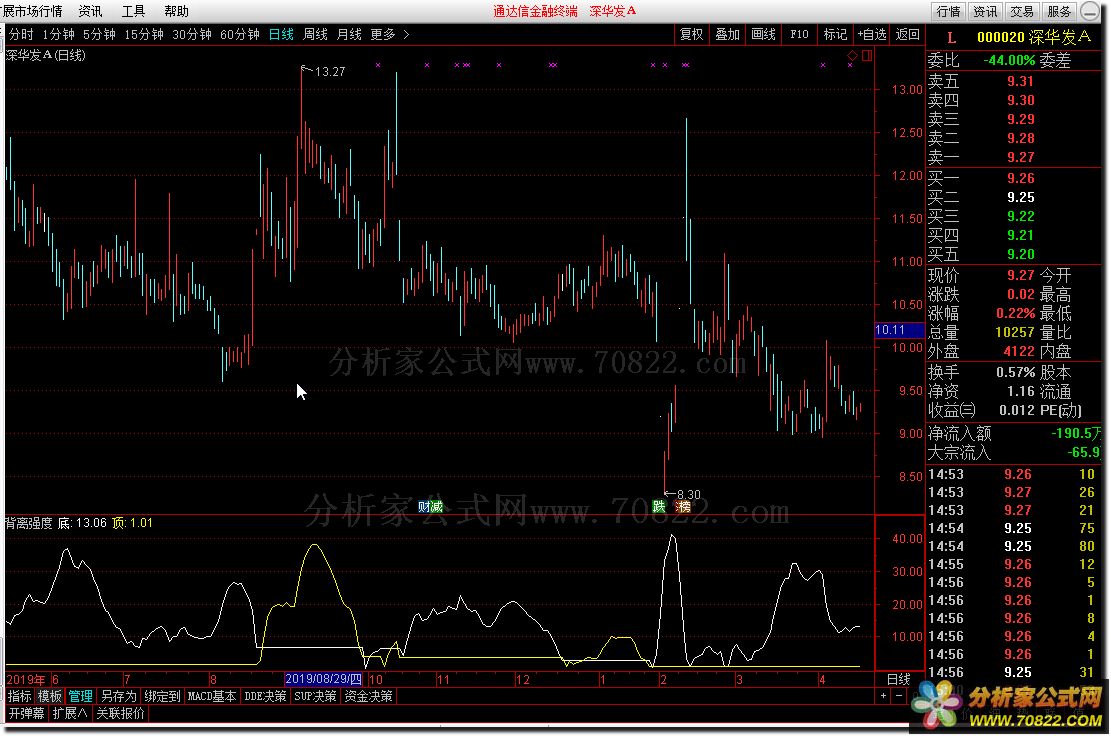The width and height of the screenshot is (1111, 736).
Task: Click the green 跌 marker icon
Action: 659,506
